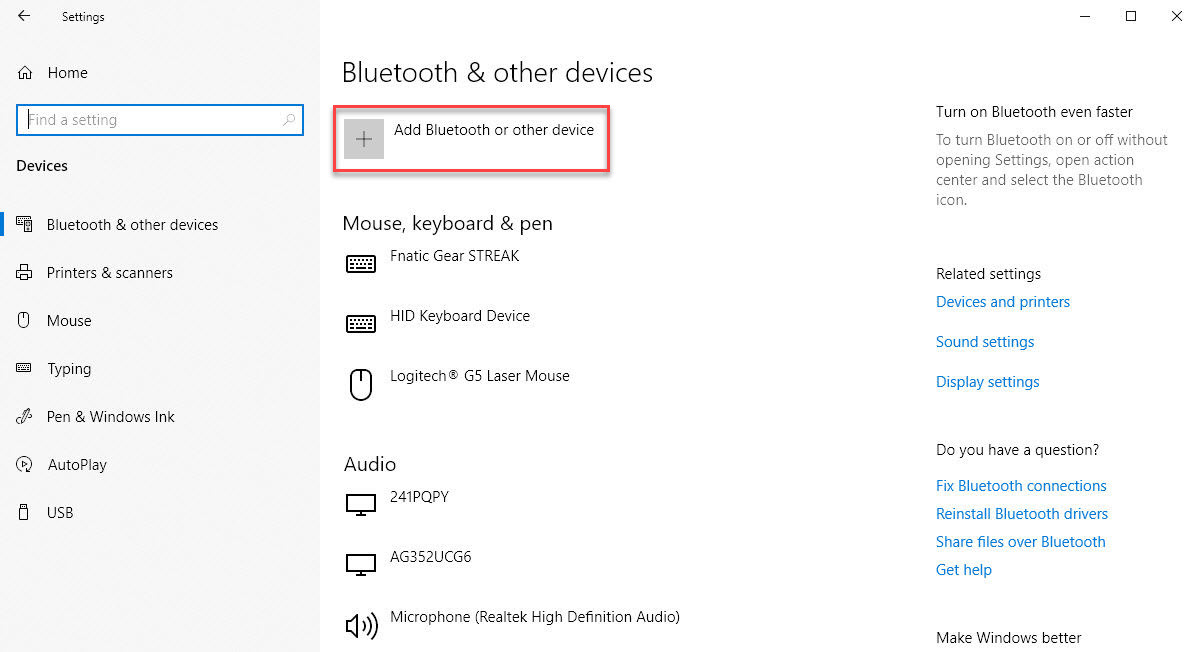Click the Logitech G5 mouse icon

361,385
